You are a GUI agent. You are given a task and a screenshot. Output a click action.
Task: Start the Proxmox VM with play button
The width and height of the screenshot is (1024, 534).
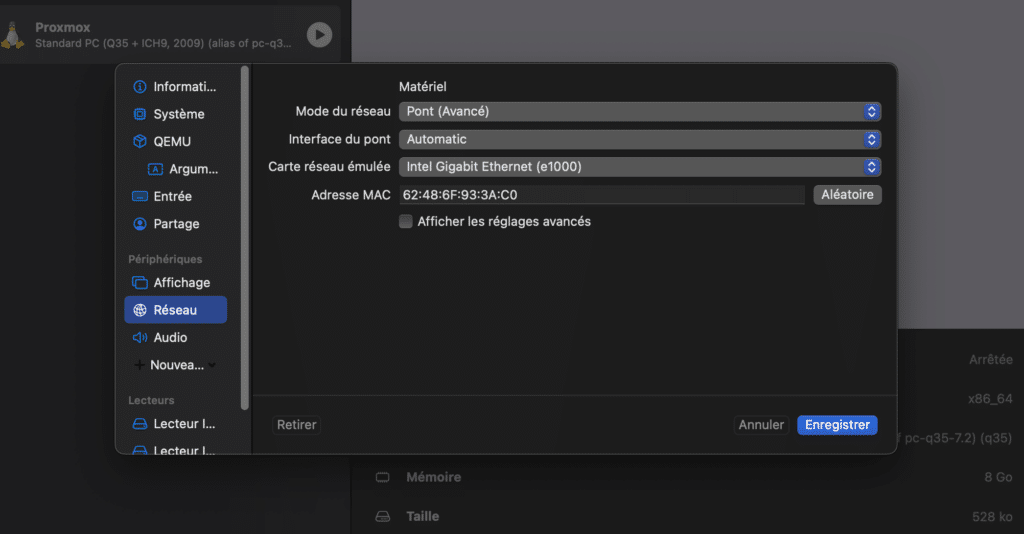(319, 35)
